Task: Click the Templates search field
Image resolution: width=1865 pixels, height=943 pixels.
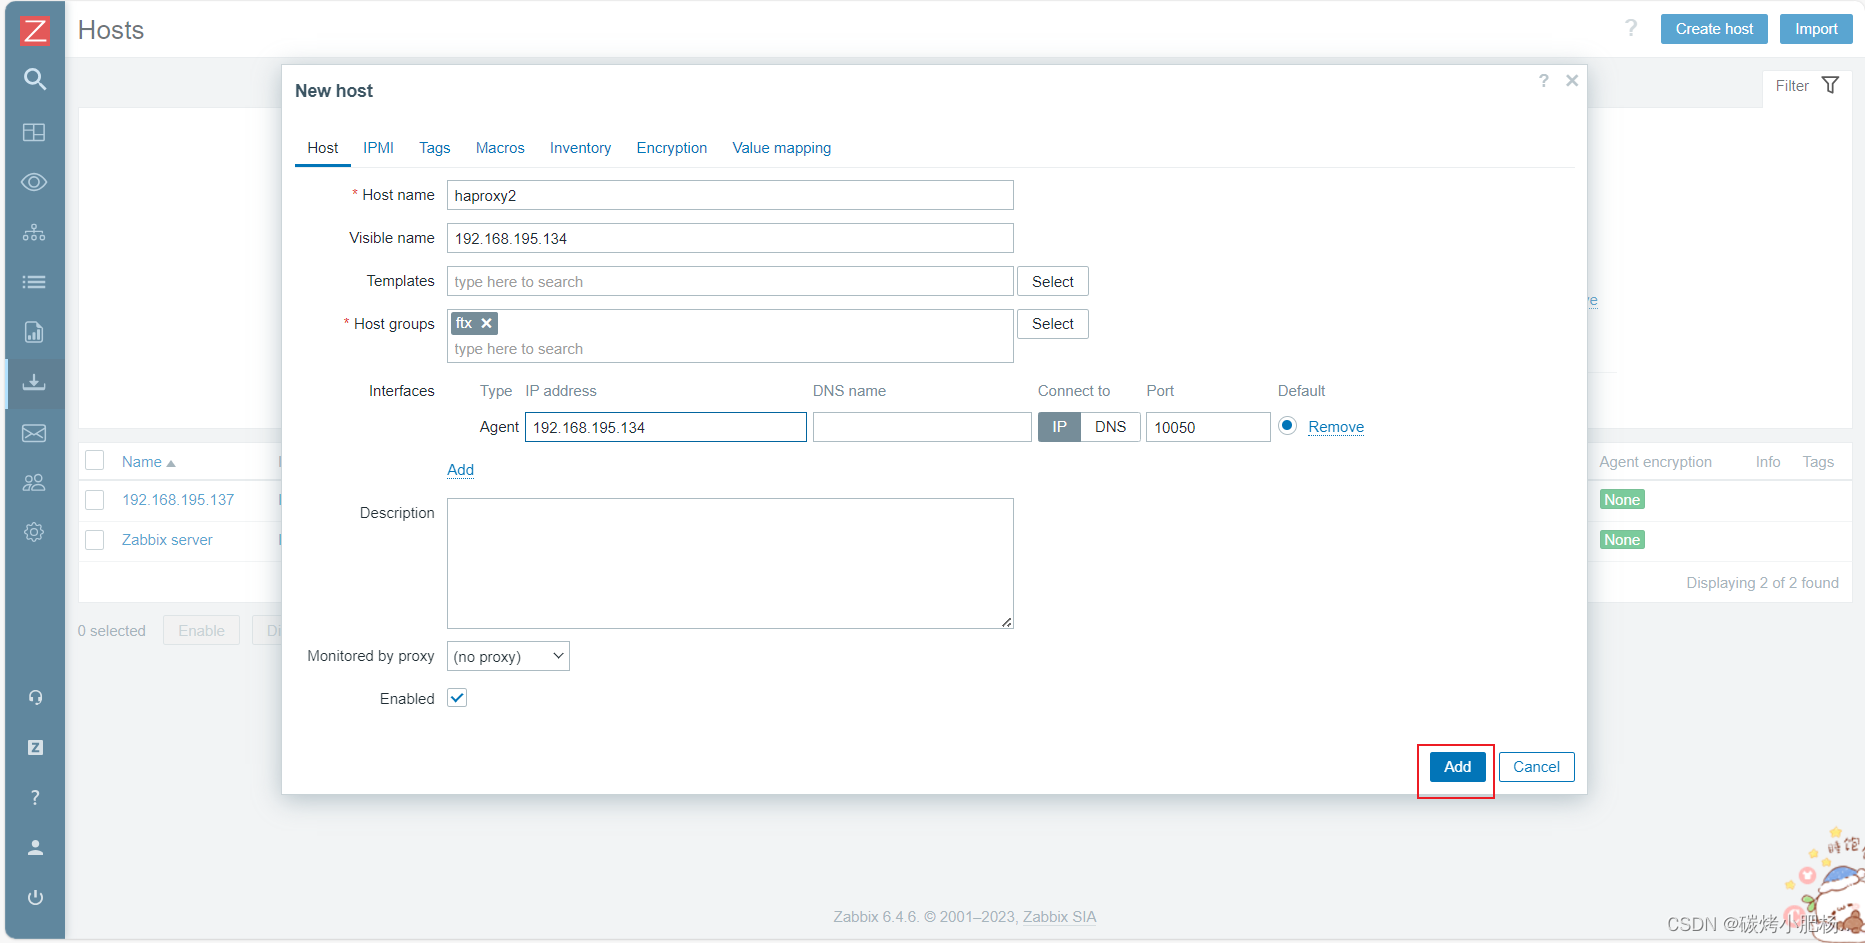Action: [x=730, y=281]
